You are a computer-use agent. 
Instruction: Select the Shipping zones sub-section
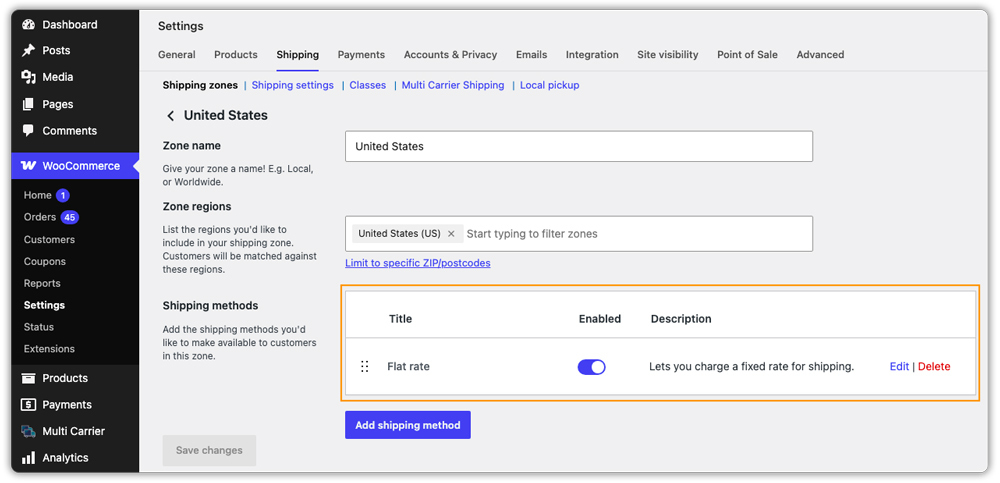[200, 85]
